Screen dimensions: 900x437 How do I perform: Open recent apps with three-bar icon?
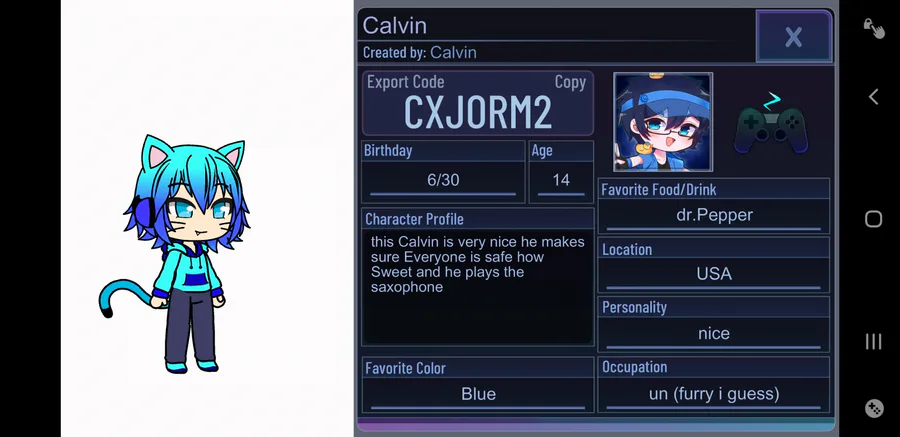[x=873, y=342]
